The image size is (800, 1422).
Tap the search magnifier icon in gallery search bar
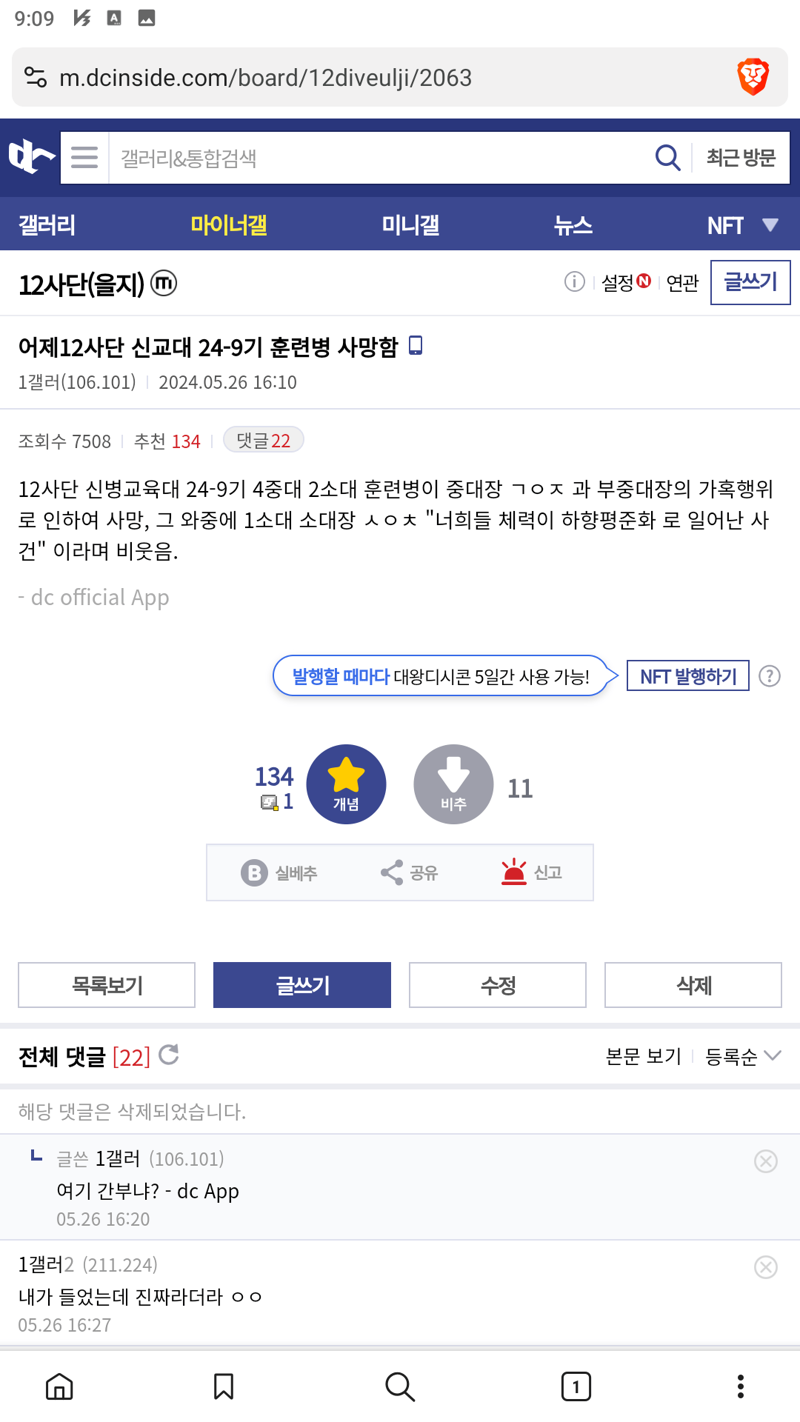point(667,158)
